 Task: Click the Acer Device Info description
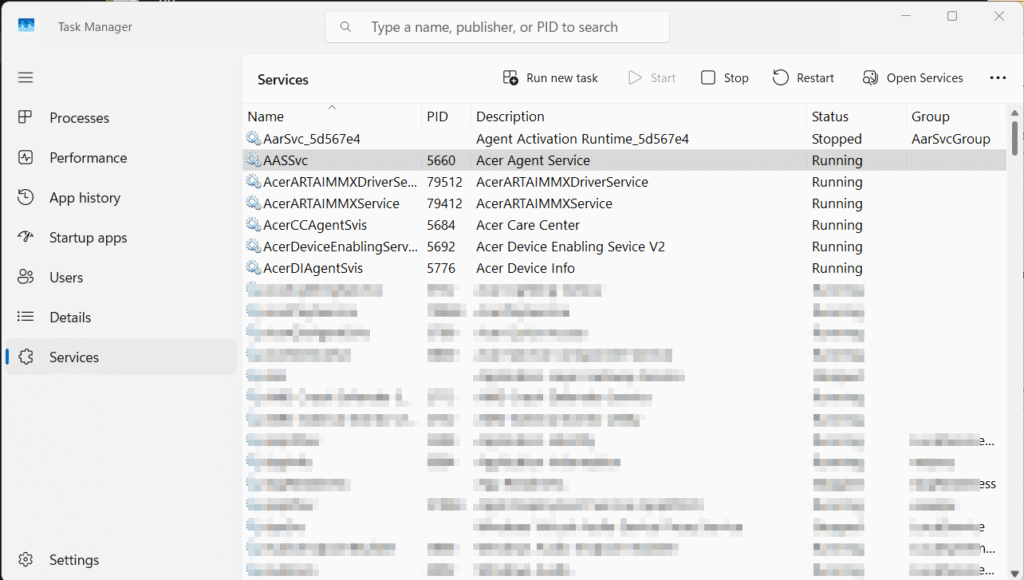pos(525,268)
